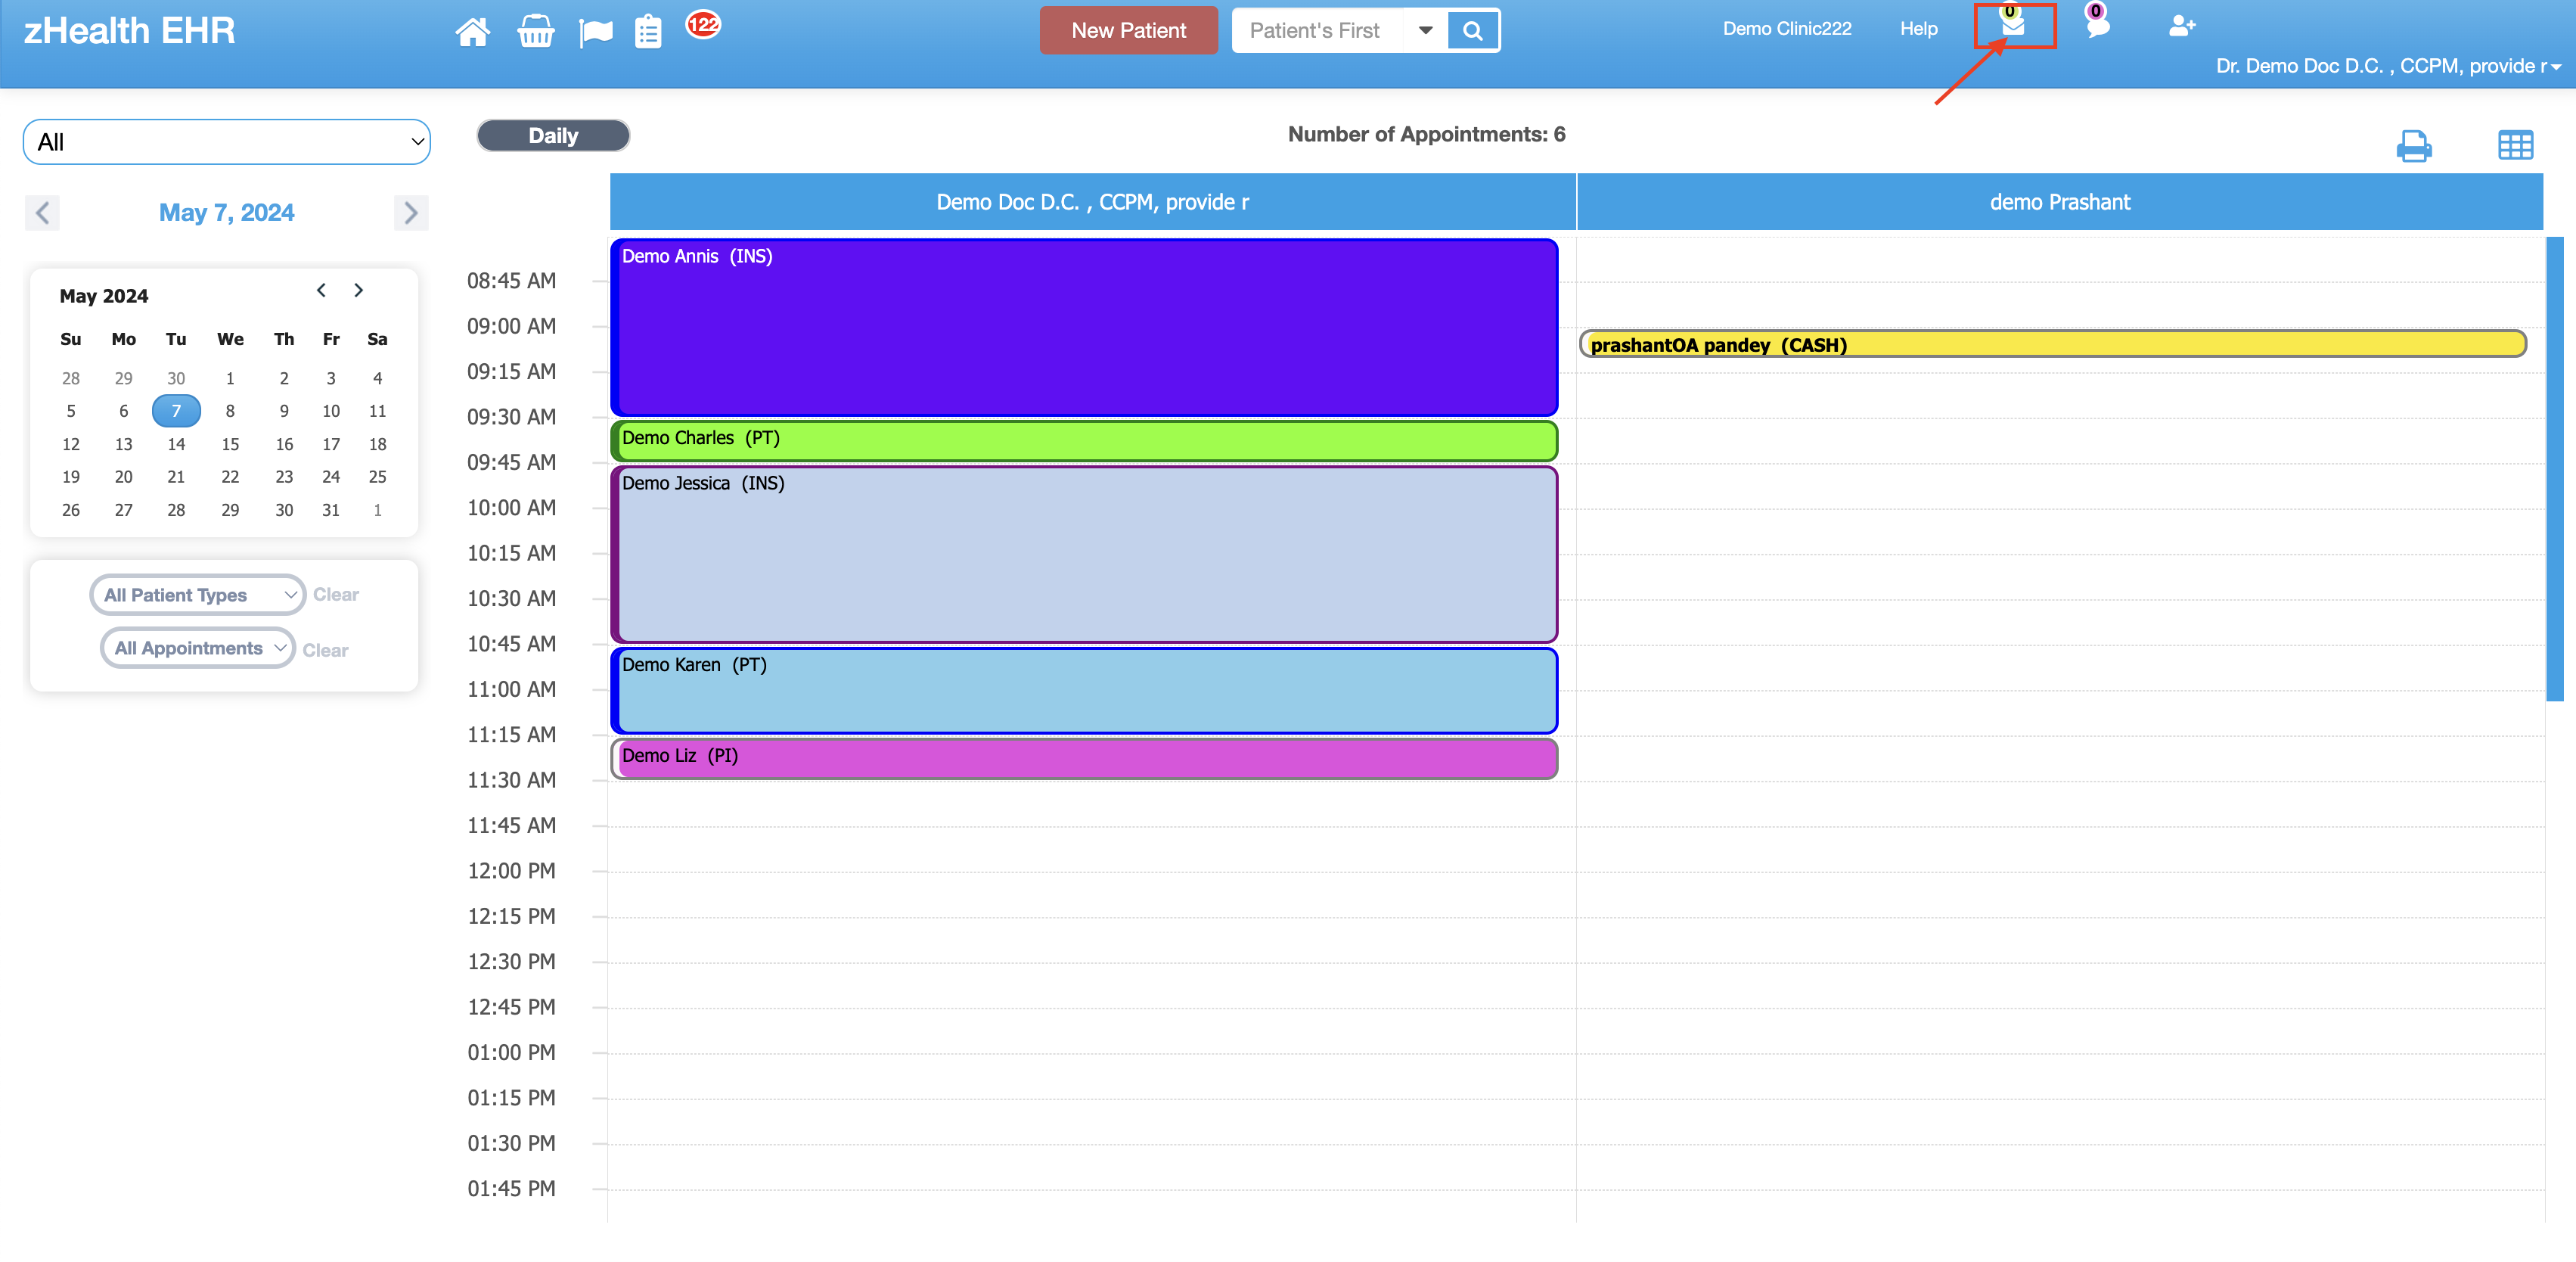Show previous month in mini calendar

(x=321, y=290)
